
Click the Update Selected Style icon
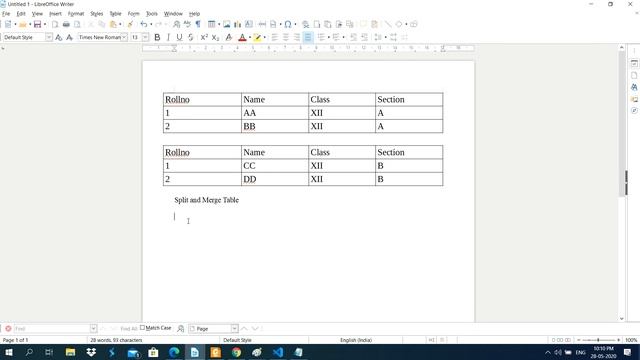pos(59,37)
